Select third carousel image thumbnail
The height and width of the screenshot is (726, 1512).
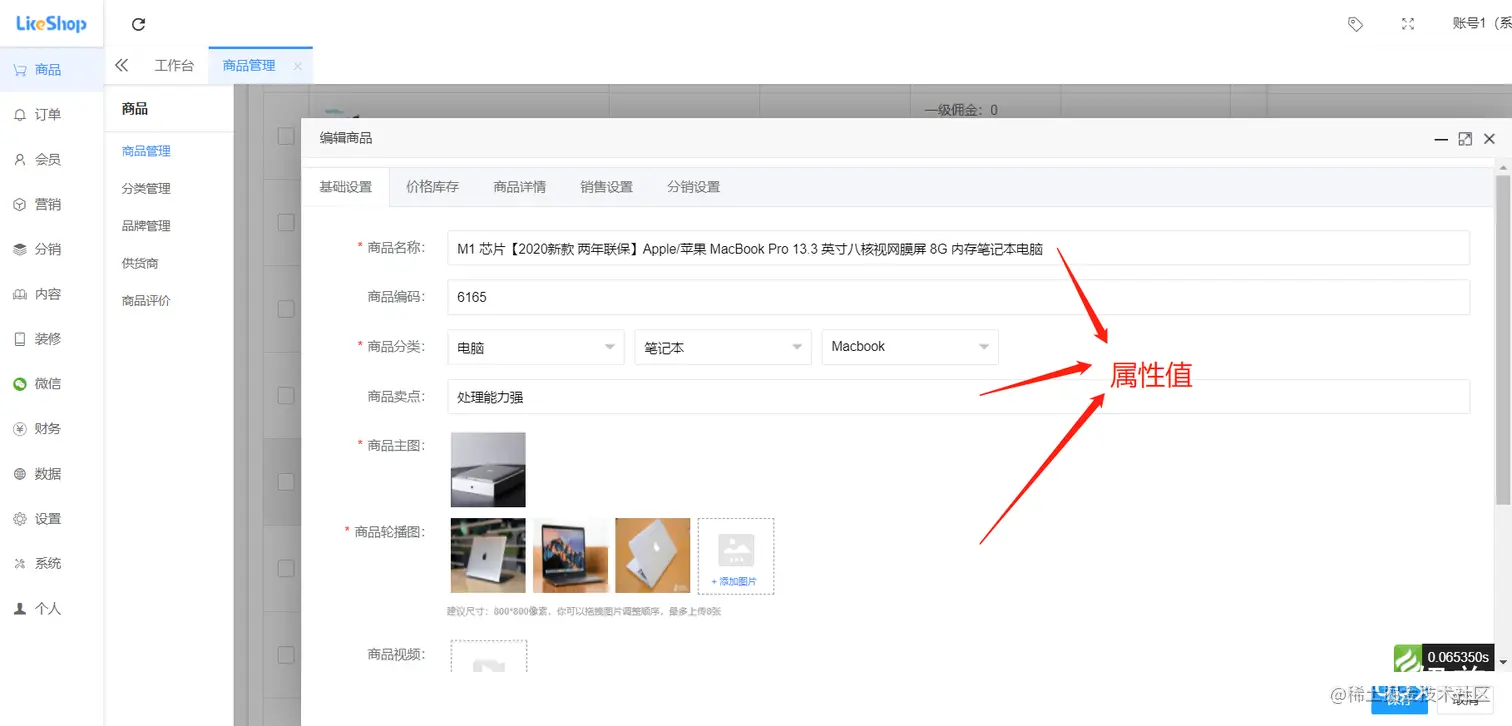[x=652, y=555]
